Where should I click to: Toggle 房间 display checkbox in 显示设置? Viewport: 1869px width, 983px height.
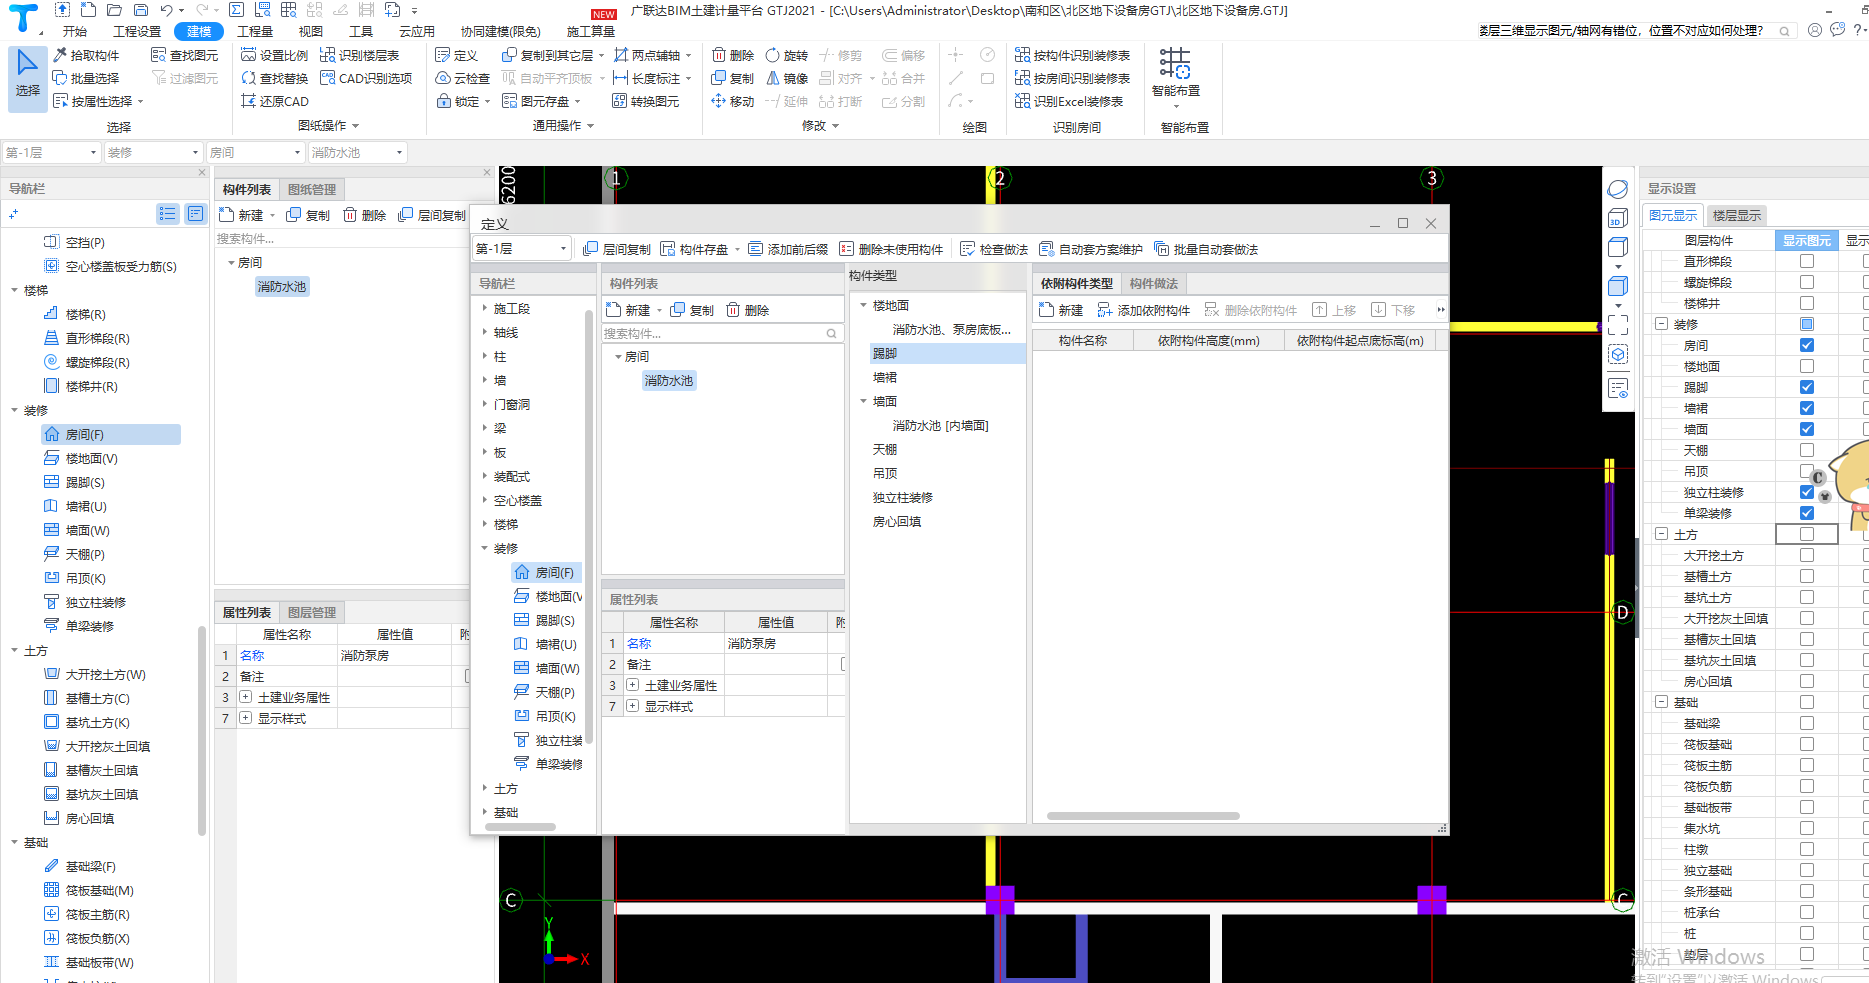[1806, 345]
